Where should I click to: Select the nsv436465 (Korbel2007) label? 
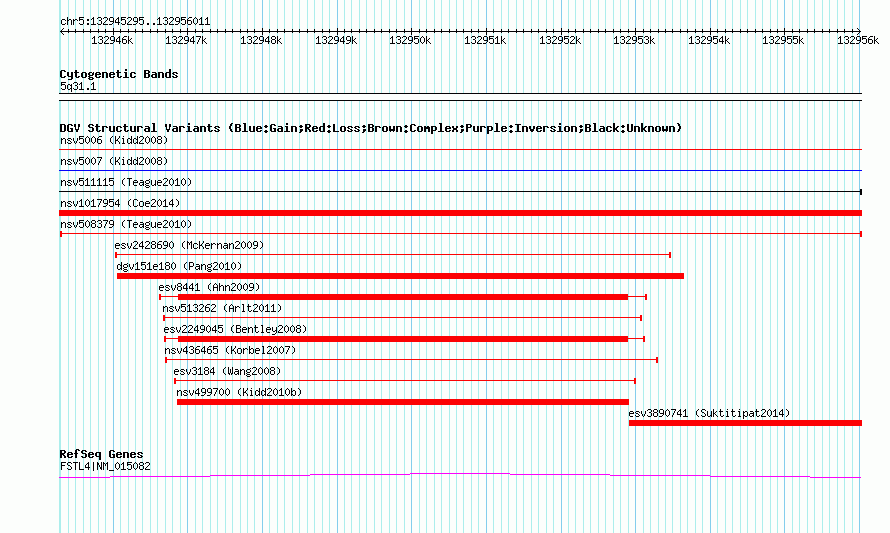point(230,350)
